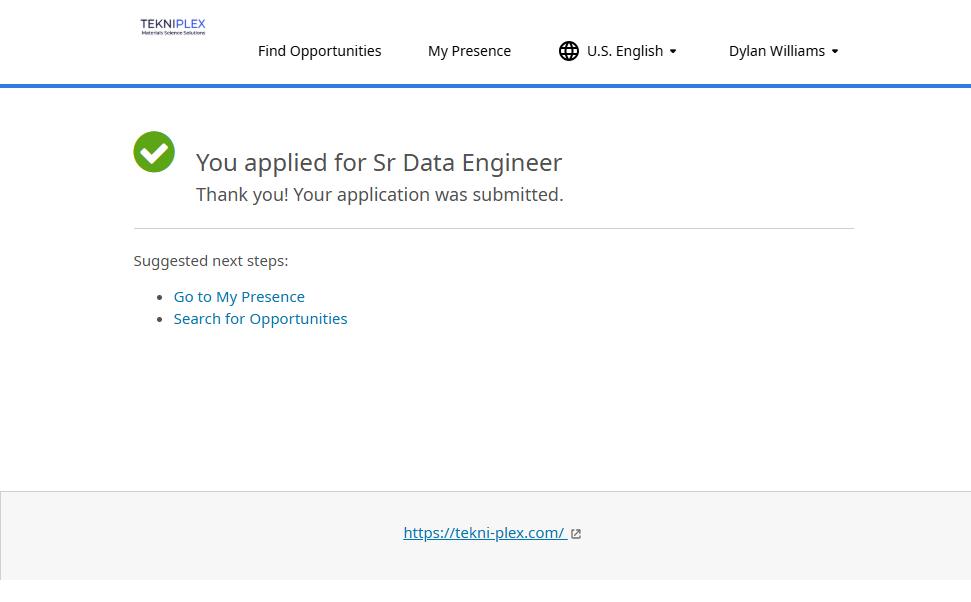
Task: Open Find Opportunities in the top navigation
Action: 319,51
